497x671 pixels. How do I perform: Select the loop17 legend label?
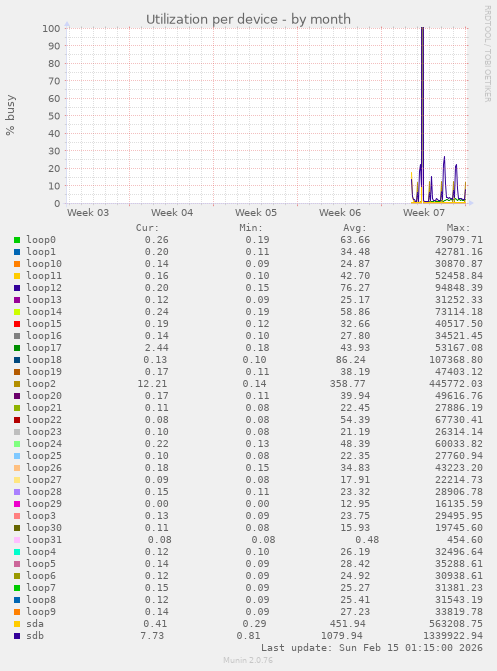click(44, 347)
